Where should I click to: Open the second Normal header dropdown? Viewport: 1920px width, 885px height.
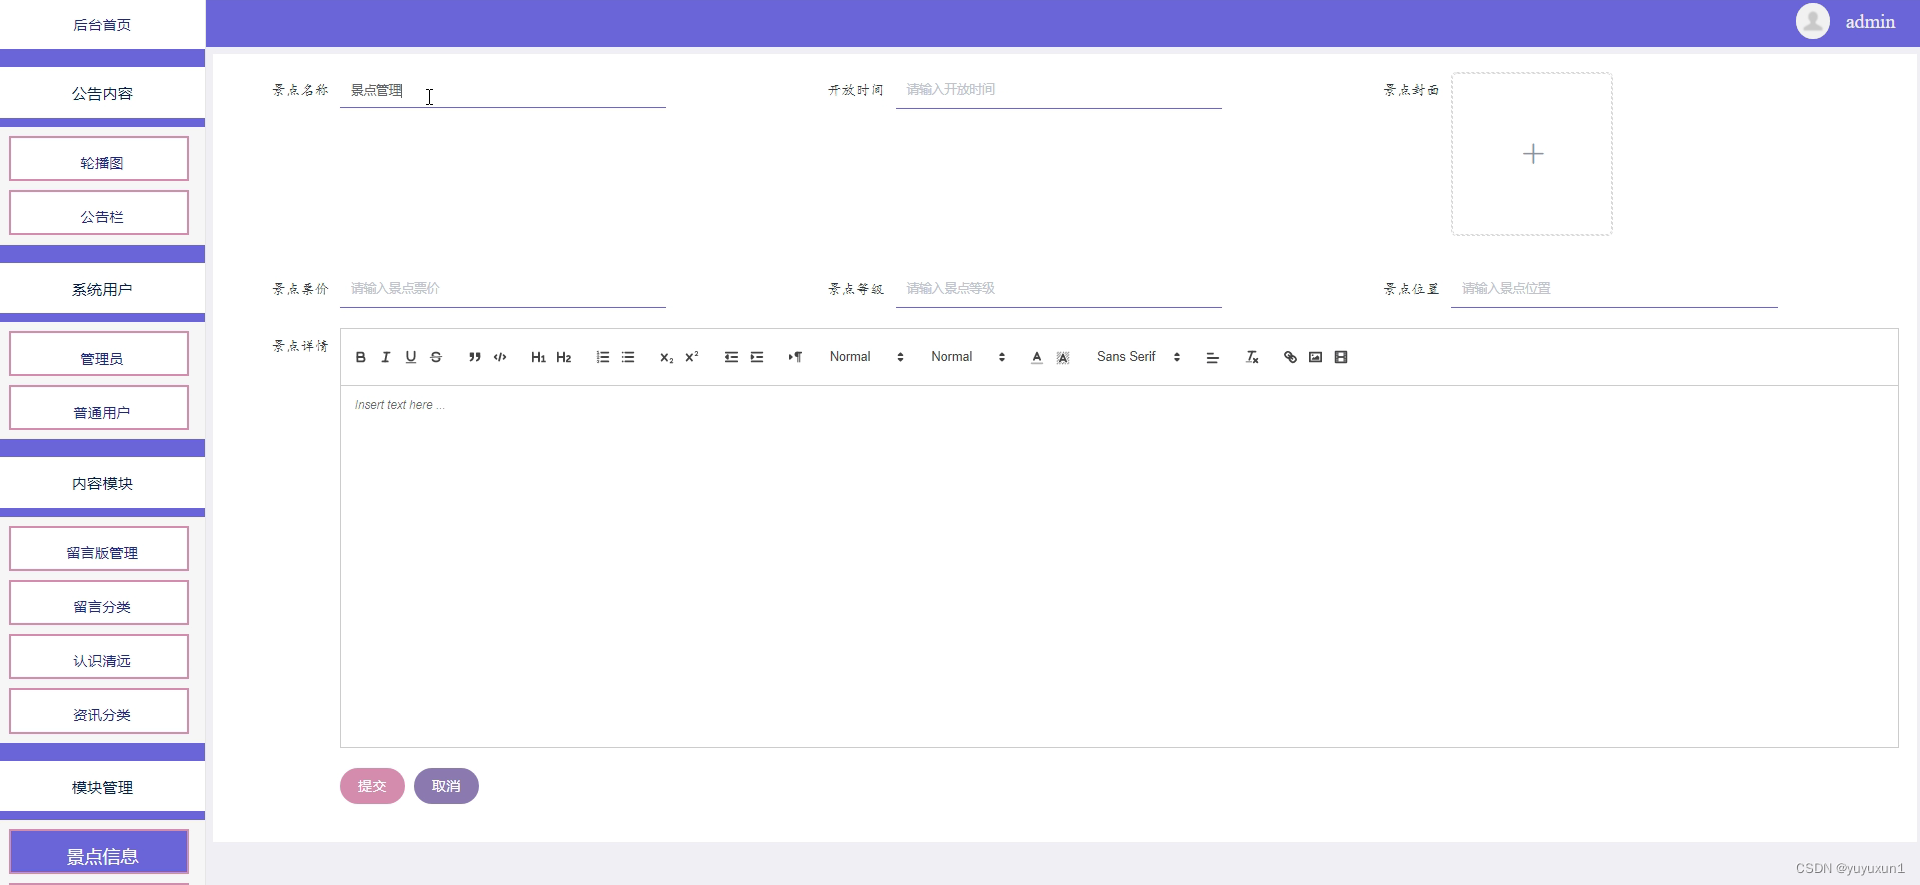(968, 357)
